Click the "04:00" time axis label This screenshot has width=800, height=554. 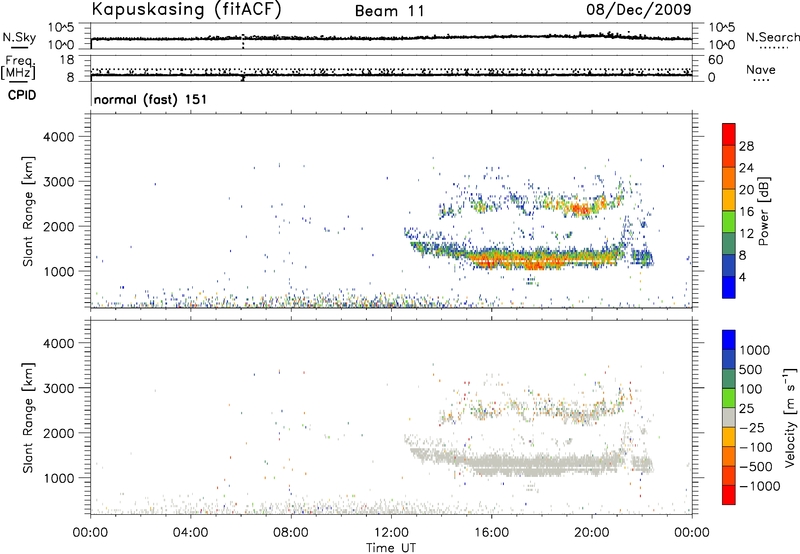tap(191, 533)
